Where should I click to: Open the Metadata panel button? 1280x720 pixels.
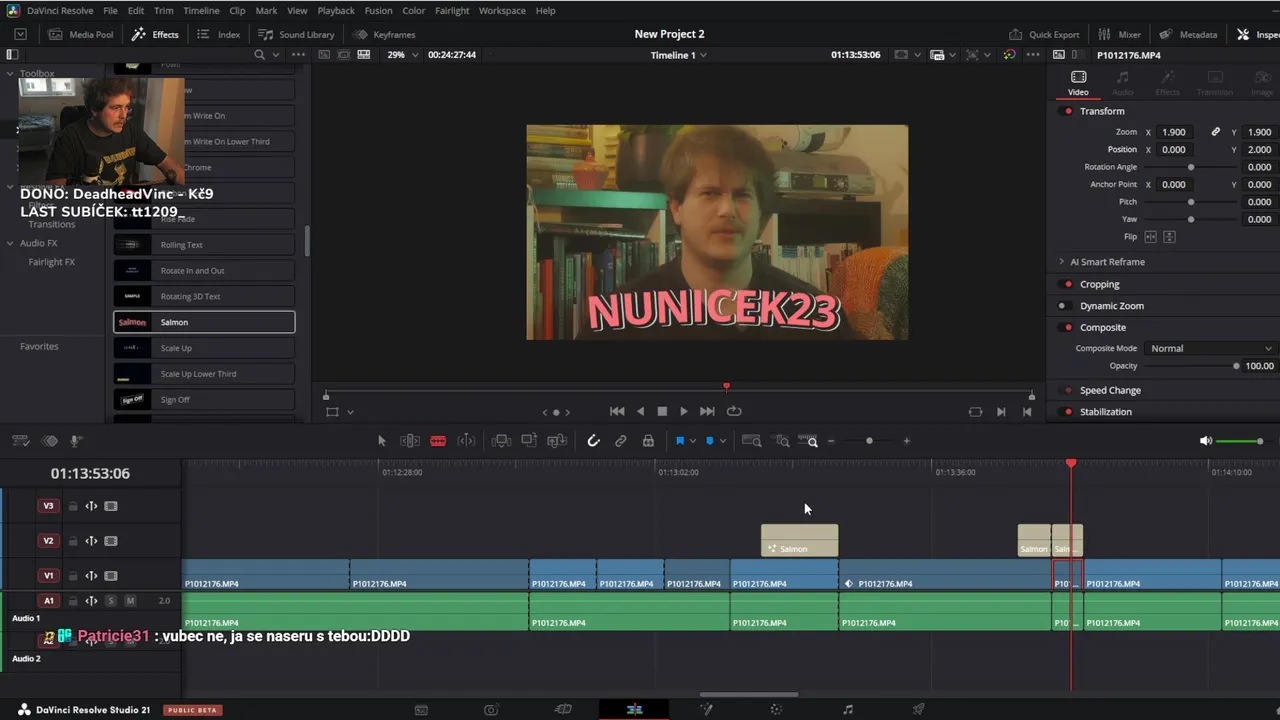pyautogui.click(x=1188, y=34)
